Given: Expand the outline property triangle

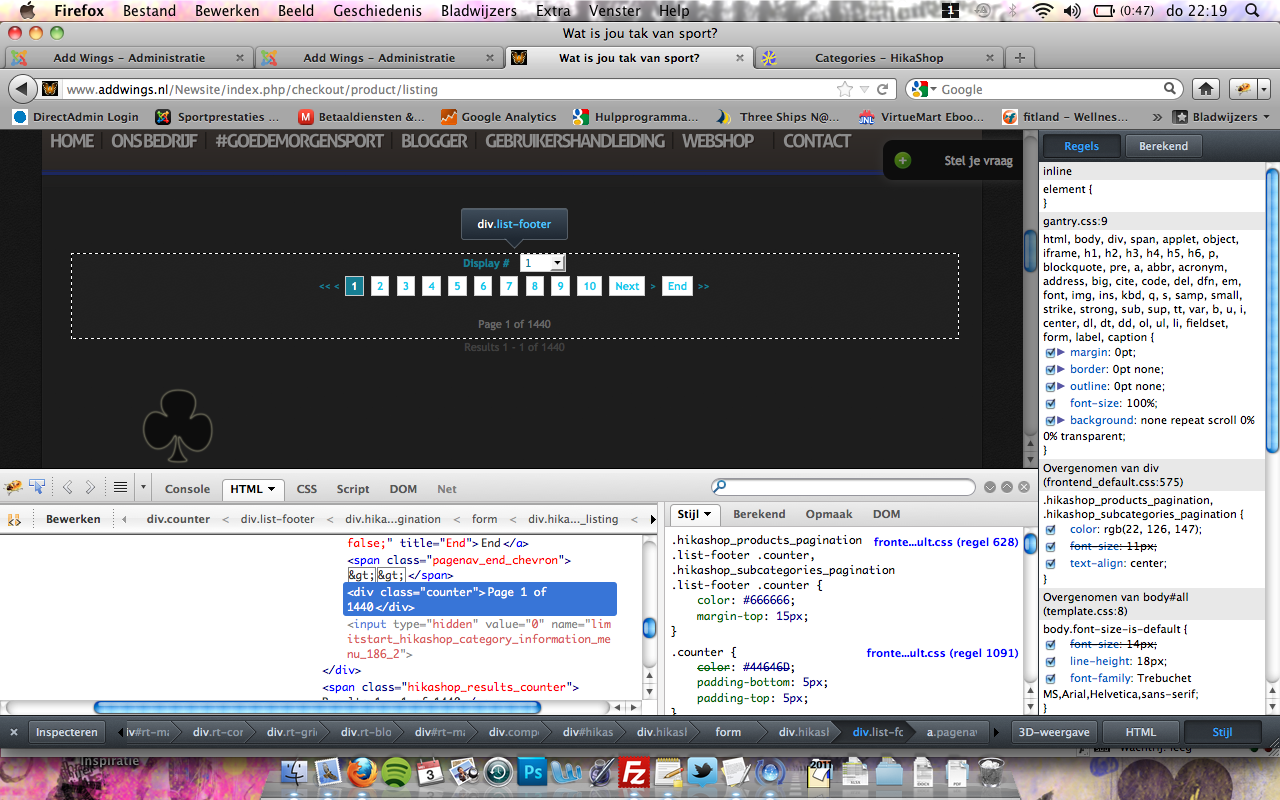Looking at the screenshot, I should (x=1061, y=387).
